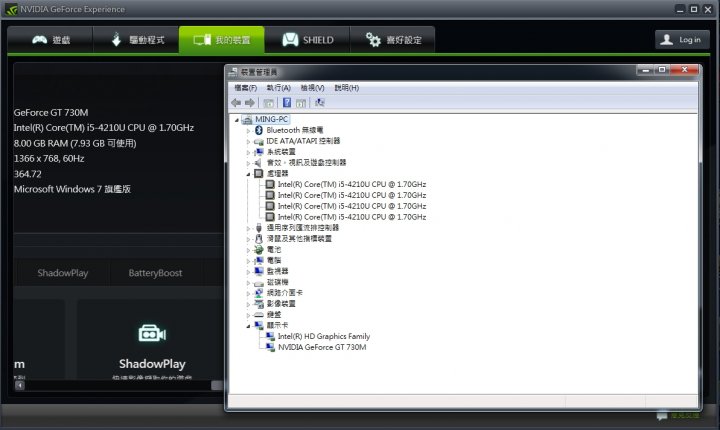The image size is (720, 430).
Task: Expand the network adapters category
Action: pyautogui.click(x=248, y=293)
